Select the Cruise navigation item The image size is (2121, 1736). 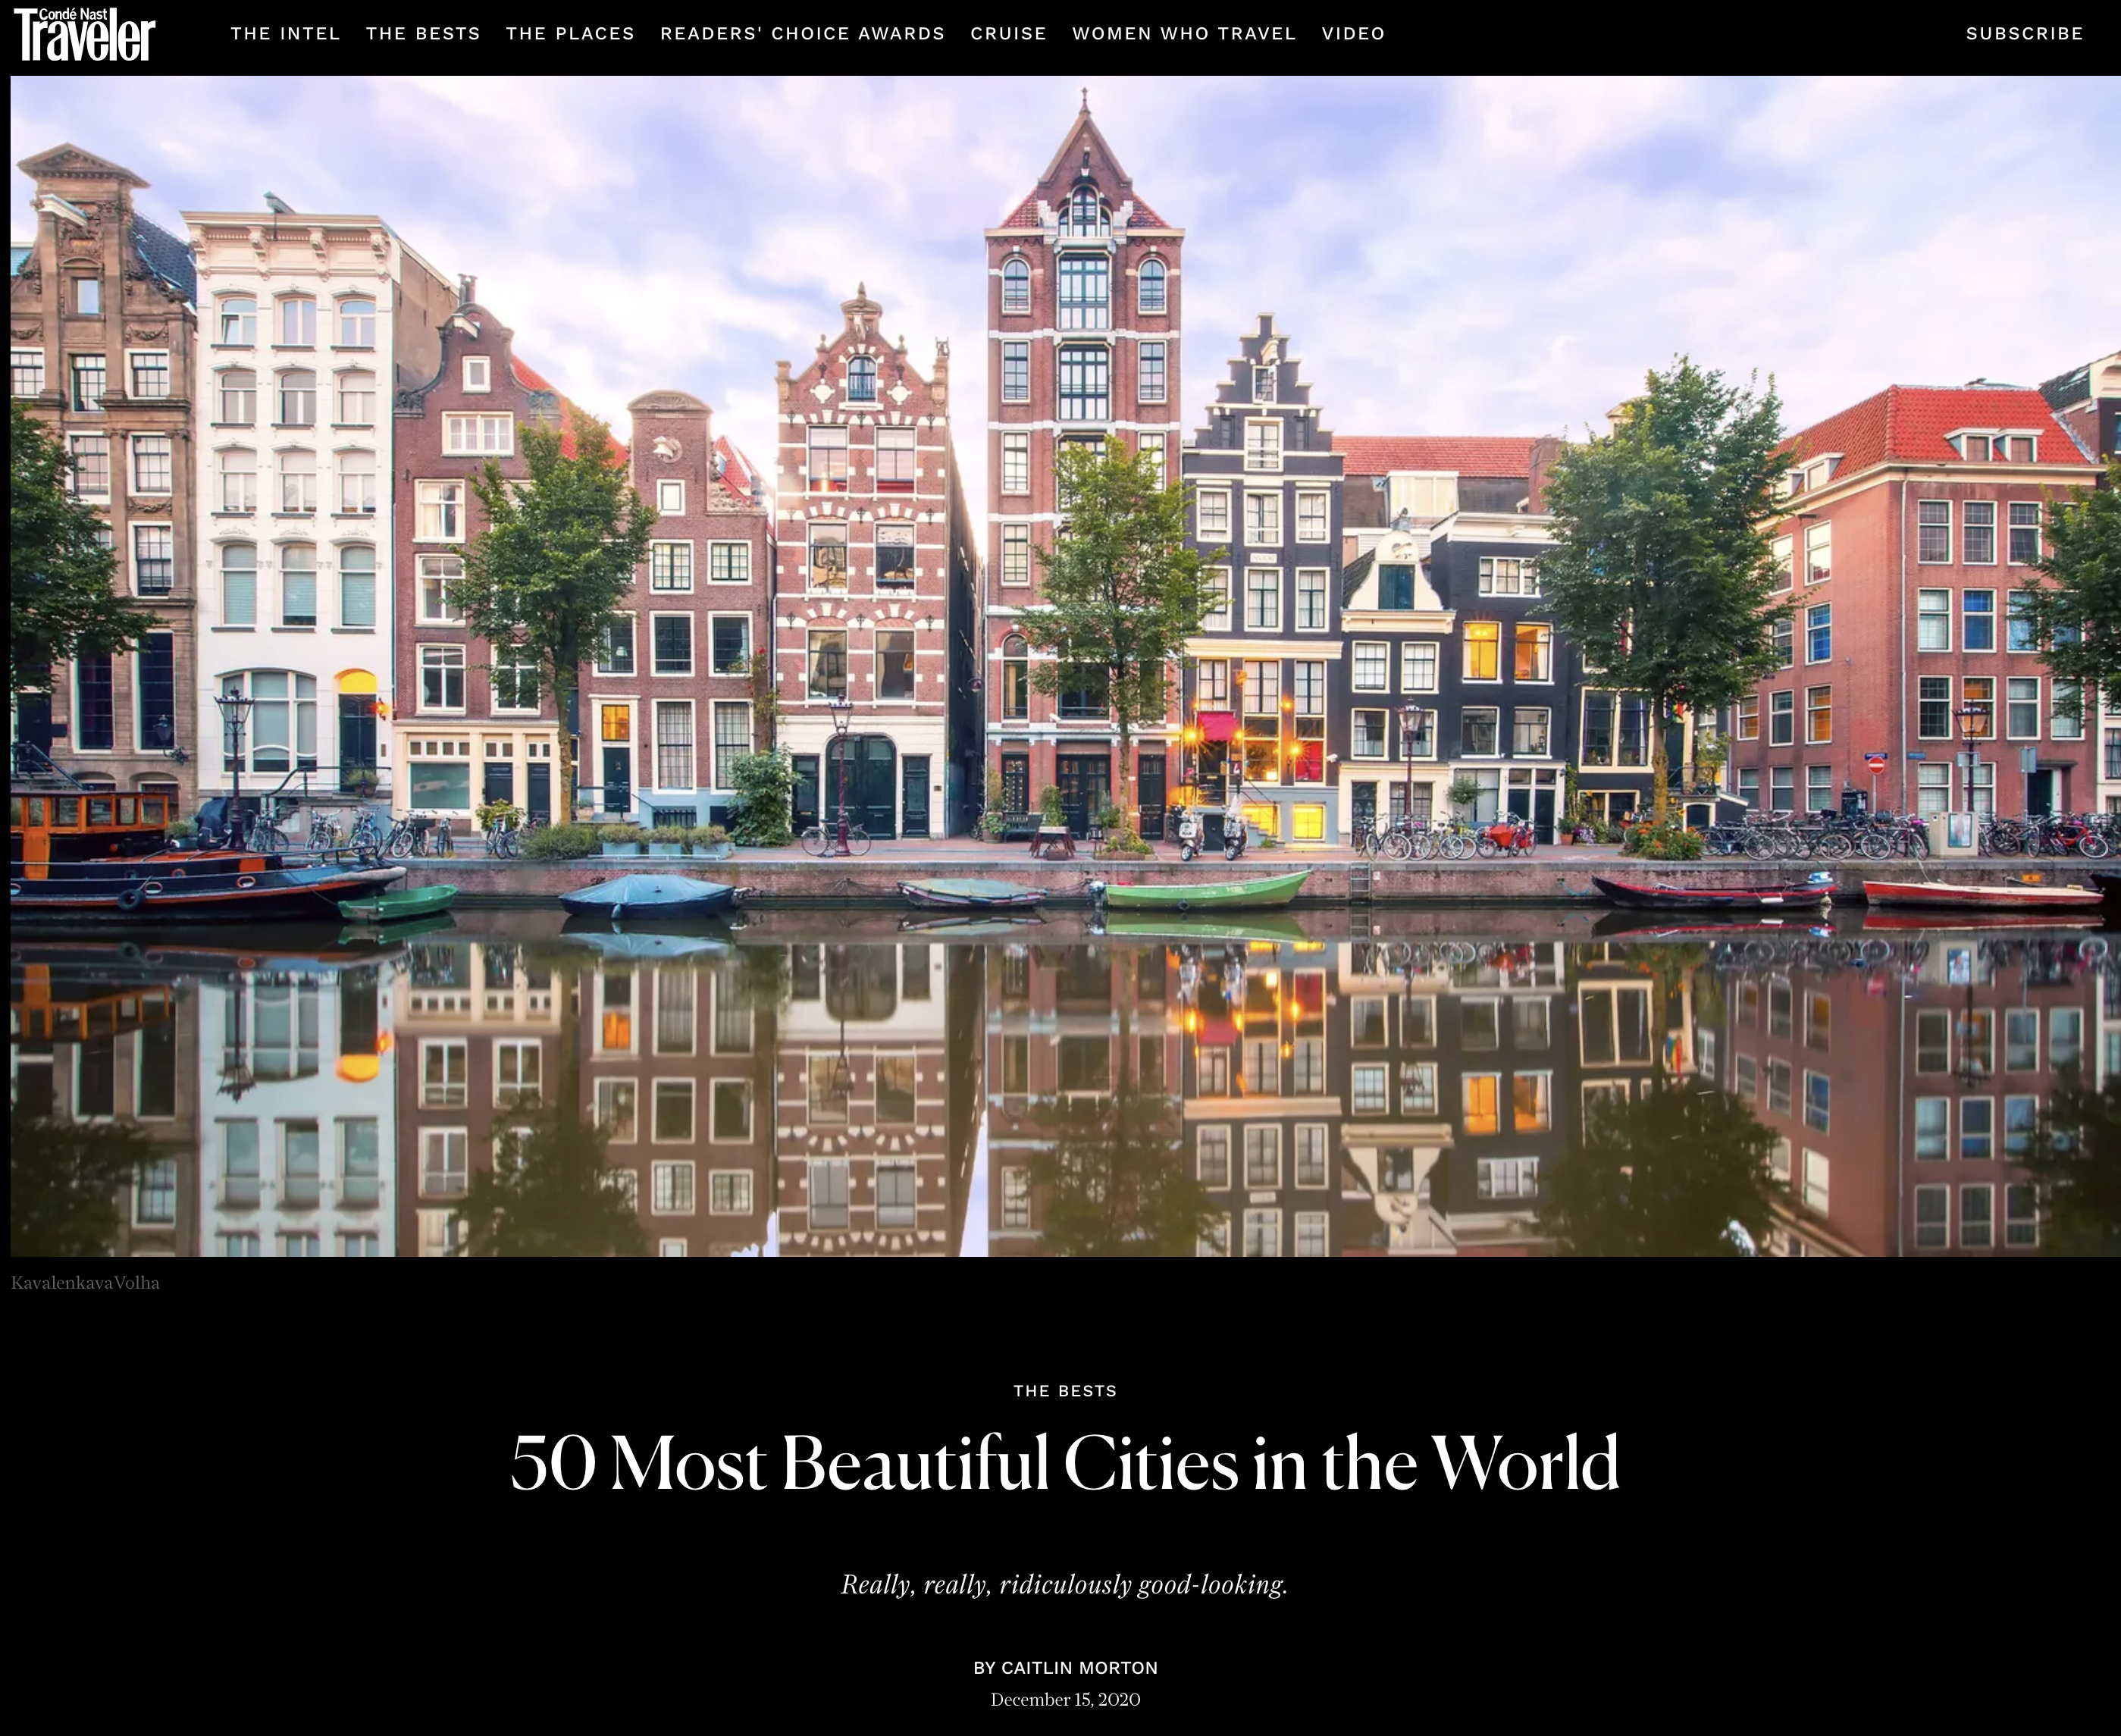point(1008,34)
